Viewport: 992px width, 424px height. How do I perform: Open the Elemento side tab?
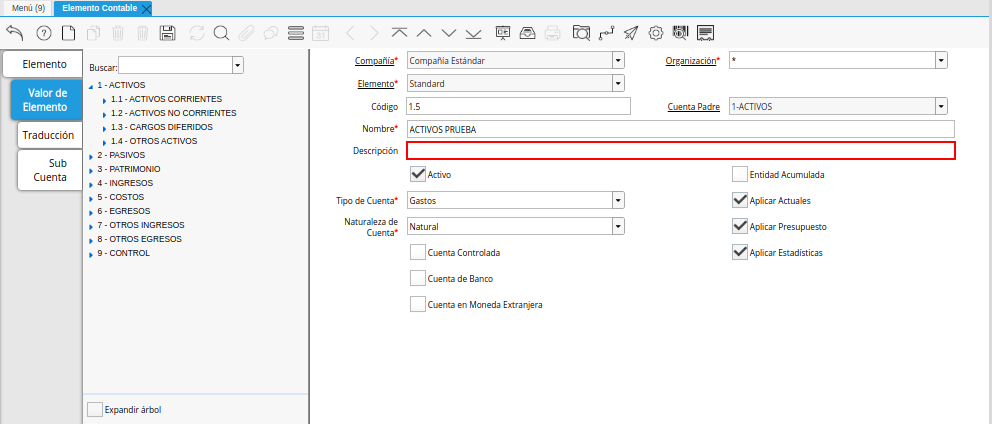click(43, 64)
